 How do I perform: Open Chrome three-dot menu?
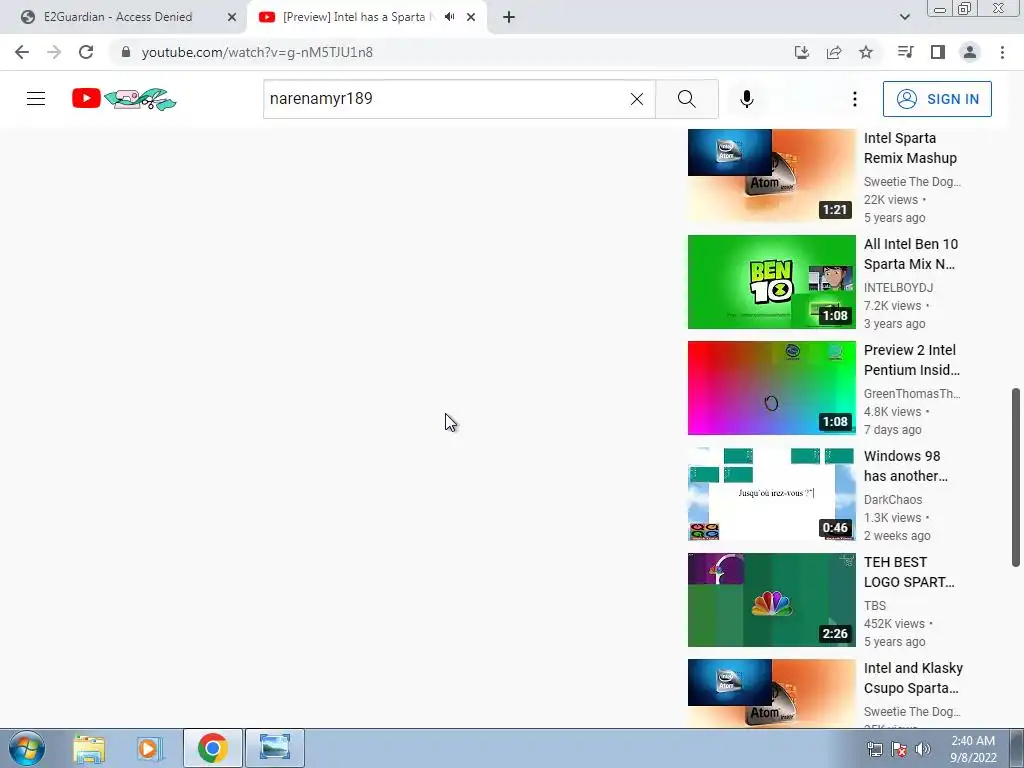pos(1002,52)
